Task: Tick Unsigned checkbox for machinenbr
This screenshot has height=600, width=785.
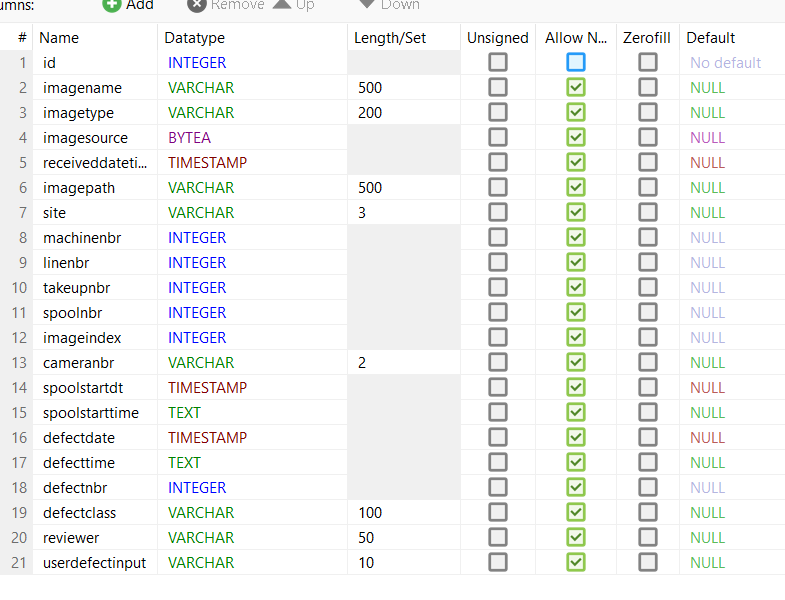Action: point(497,237)
